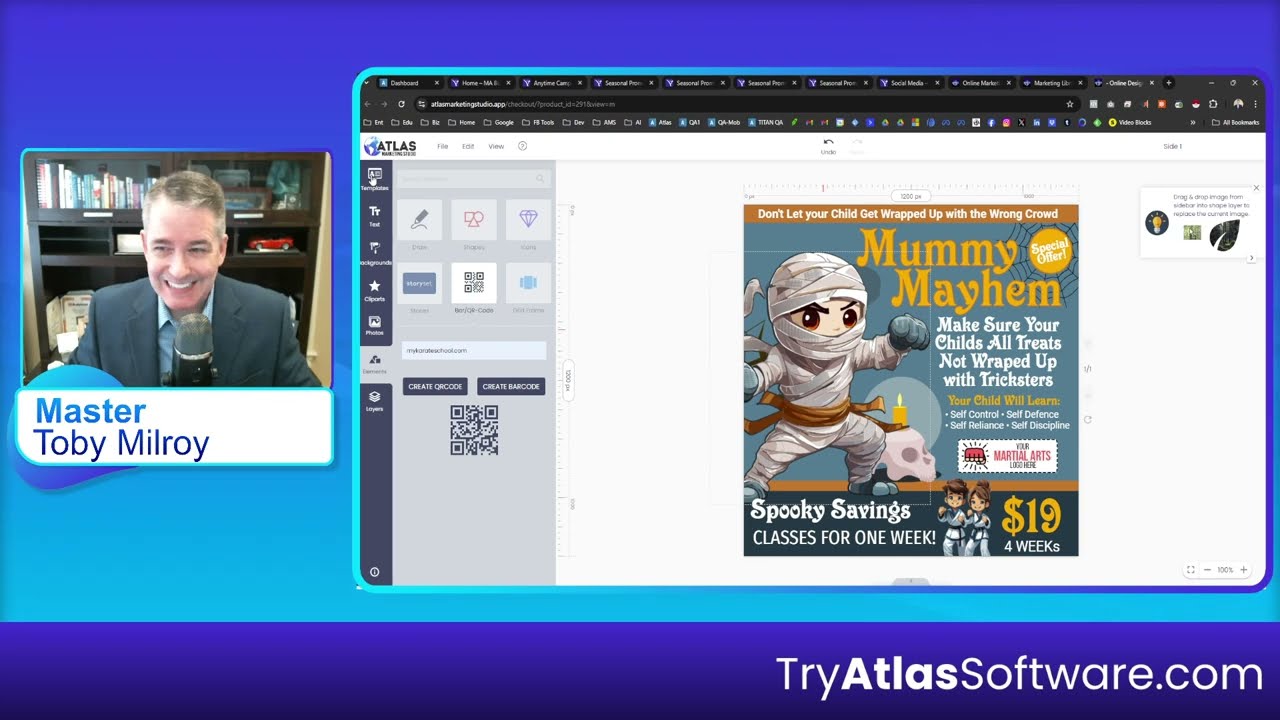Click the URL field with mykarateschool.com
This screenshot has width=1280, height=720.
(x=474, y=350)
